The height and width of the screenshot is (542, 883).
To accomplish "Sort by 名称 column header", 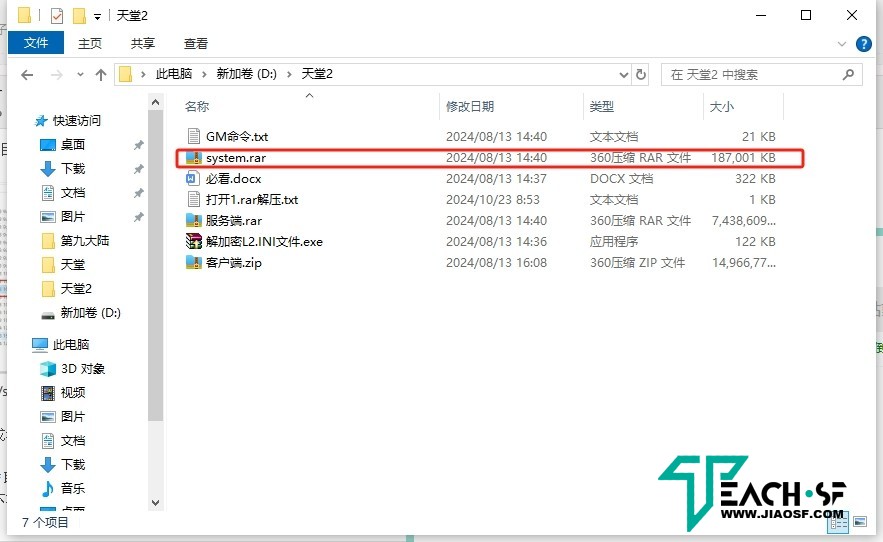I will coord(197,106).
